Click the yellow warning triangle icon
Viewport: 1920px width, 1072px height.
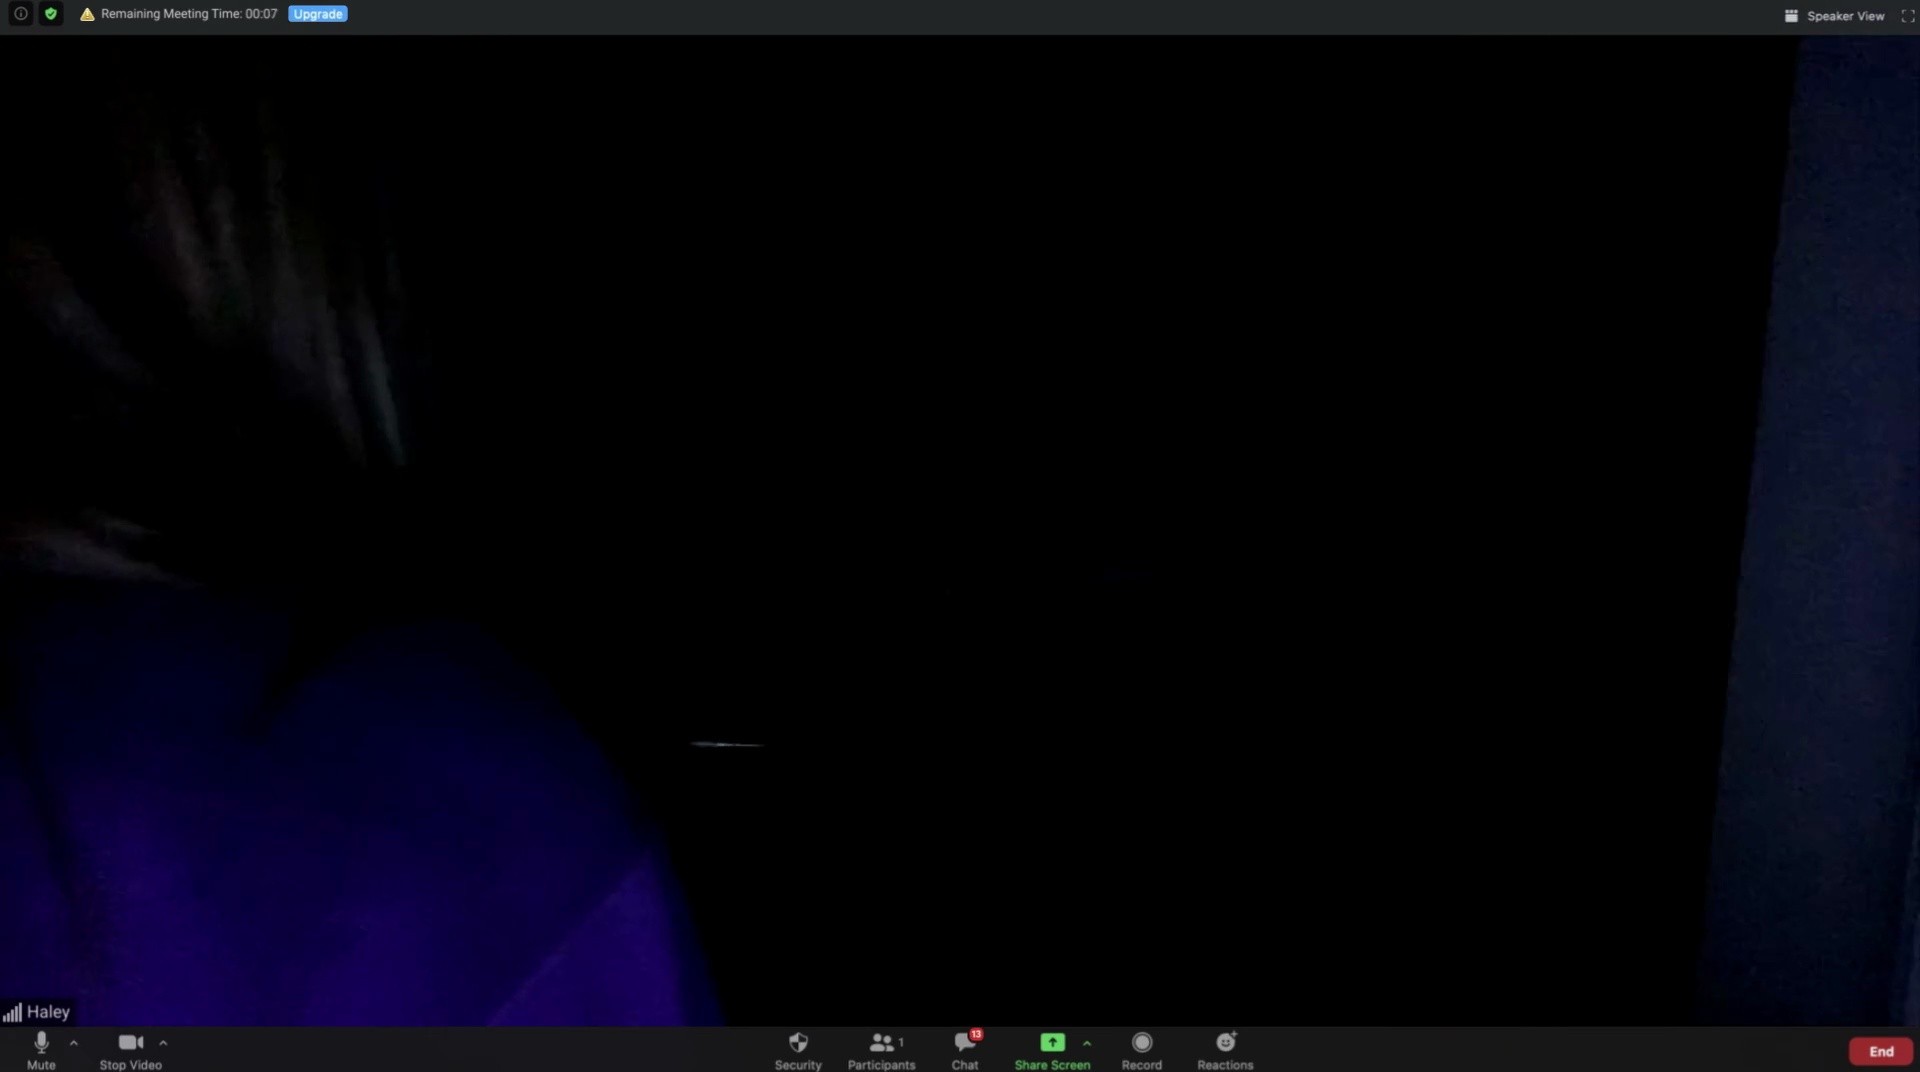87,14
